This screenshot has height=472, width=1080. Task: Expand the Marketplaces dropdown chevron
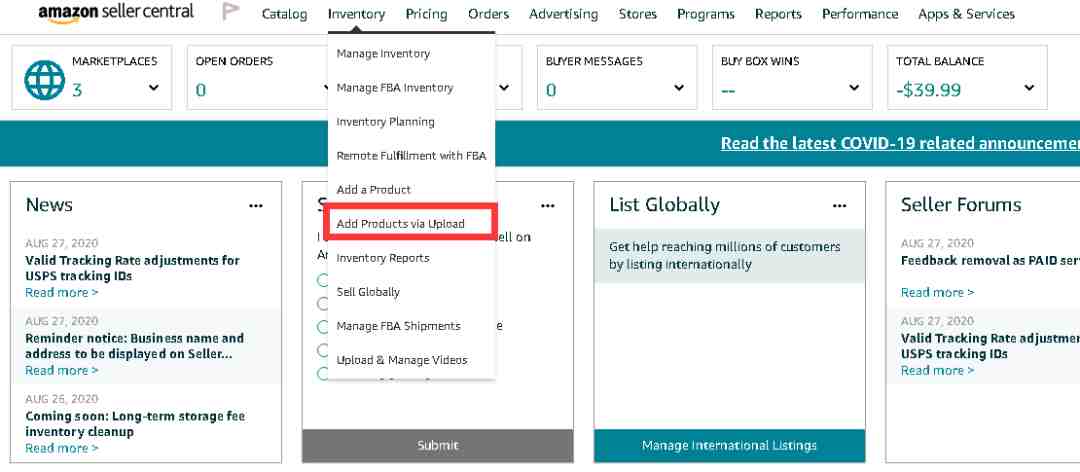click(154, 88)
